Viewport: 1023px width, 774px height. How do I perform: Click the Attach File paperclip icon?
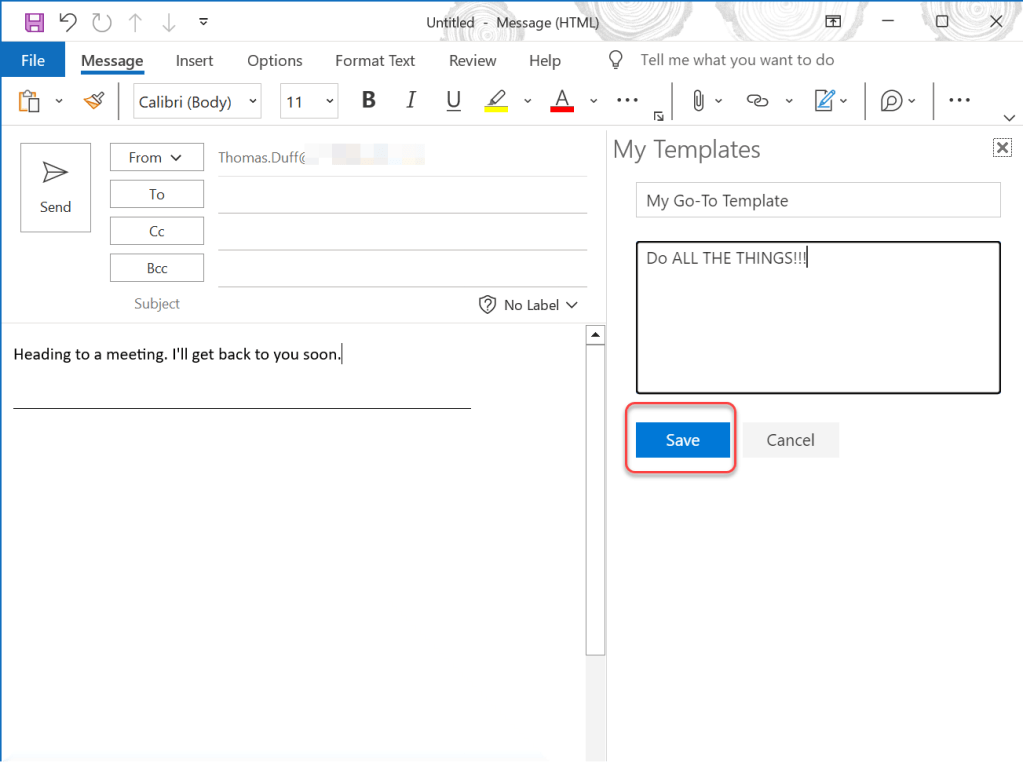pyautogui.click(x=698, y=101)
